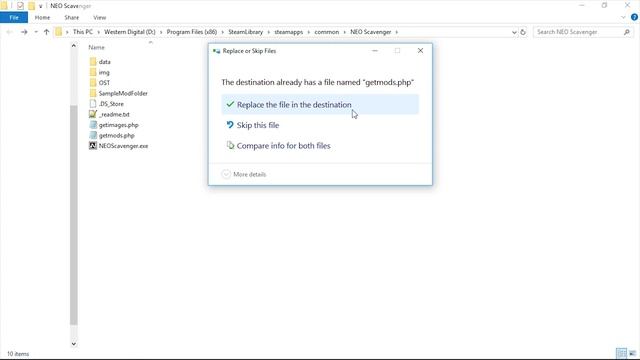Open the Explorer help icon
The height and width of the screenshot is (360, 640).
click(634, 17)
